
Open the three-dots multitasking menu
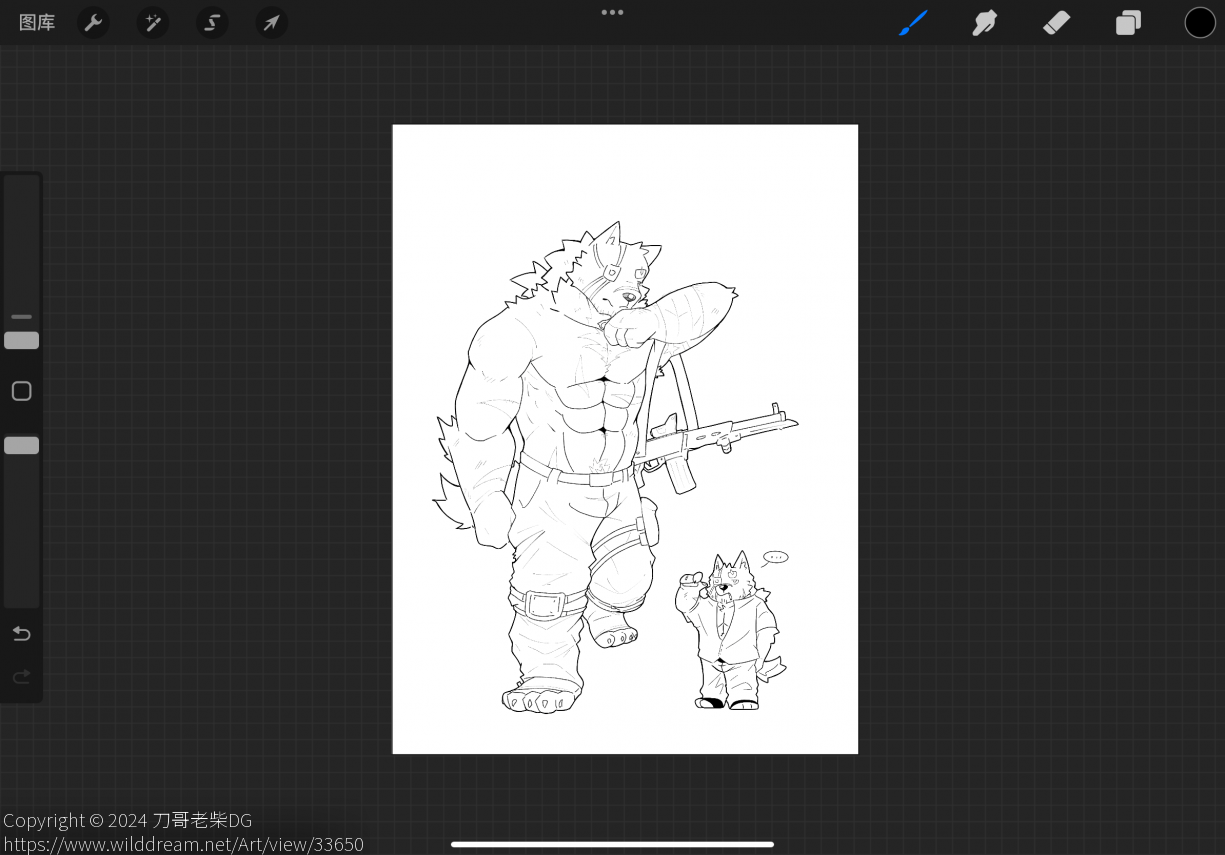pyautogui.click(x=612, y=12)
